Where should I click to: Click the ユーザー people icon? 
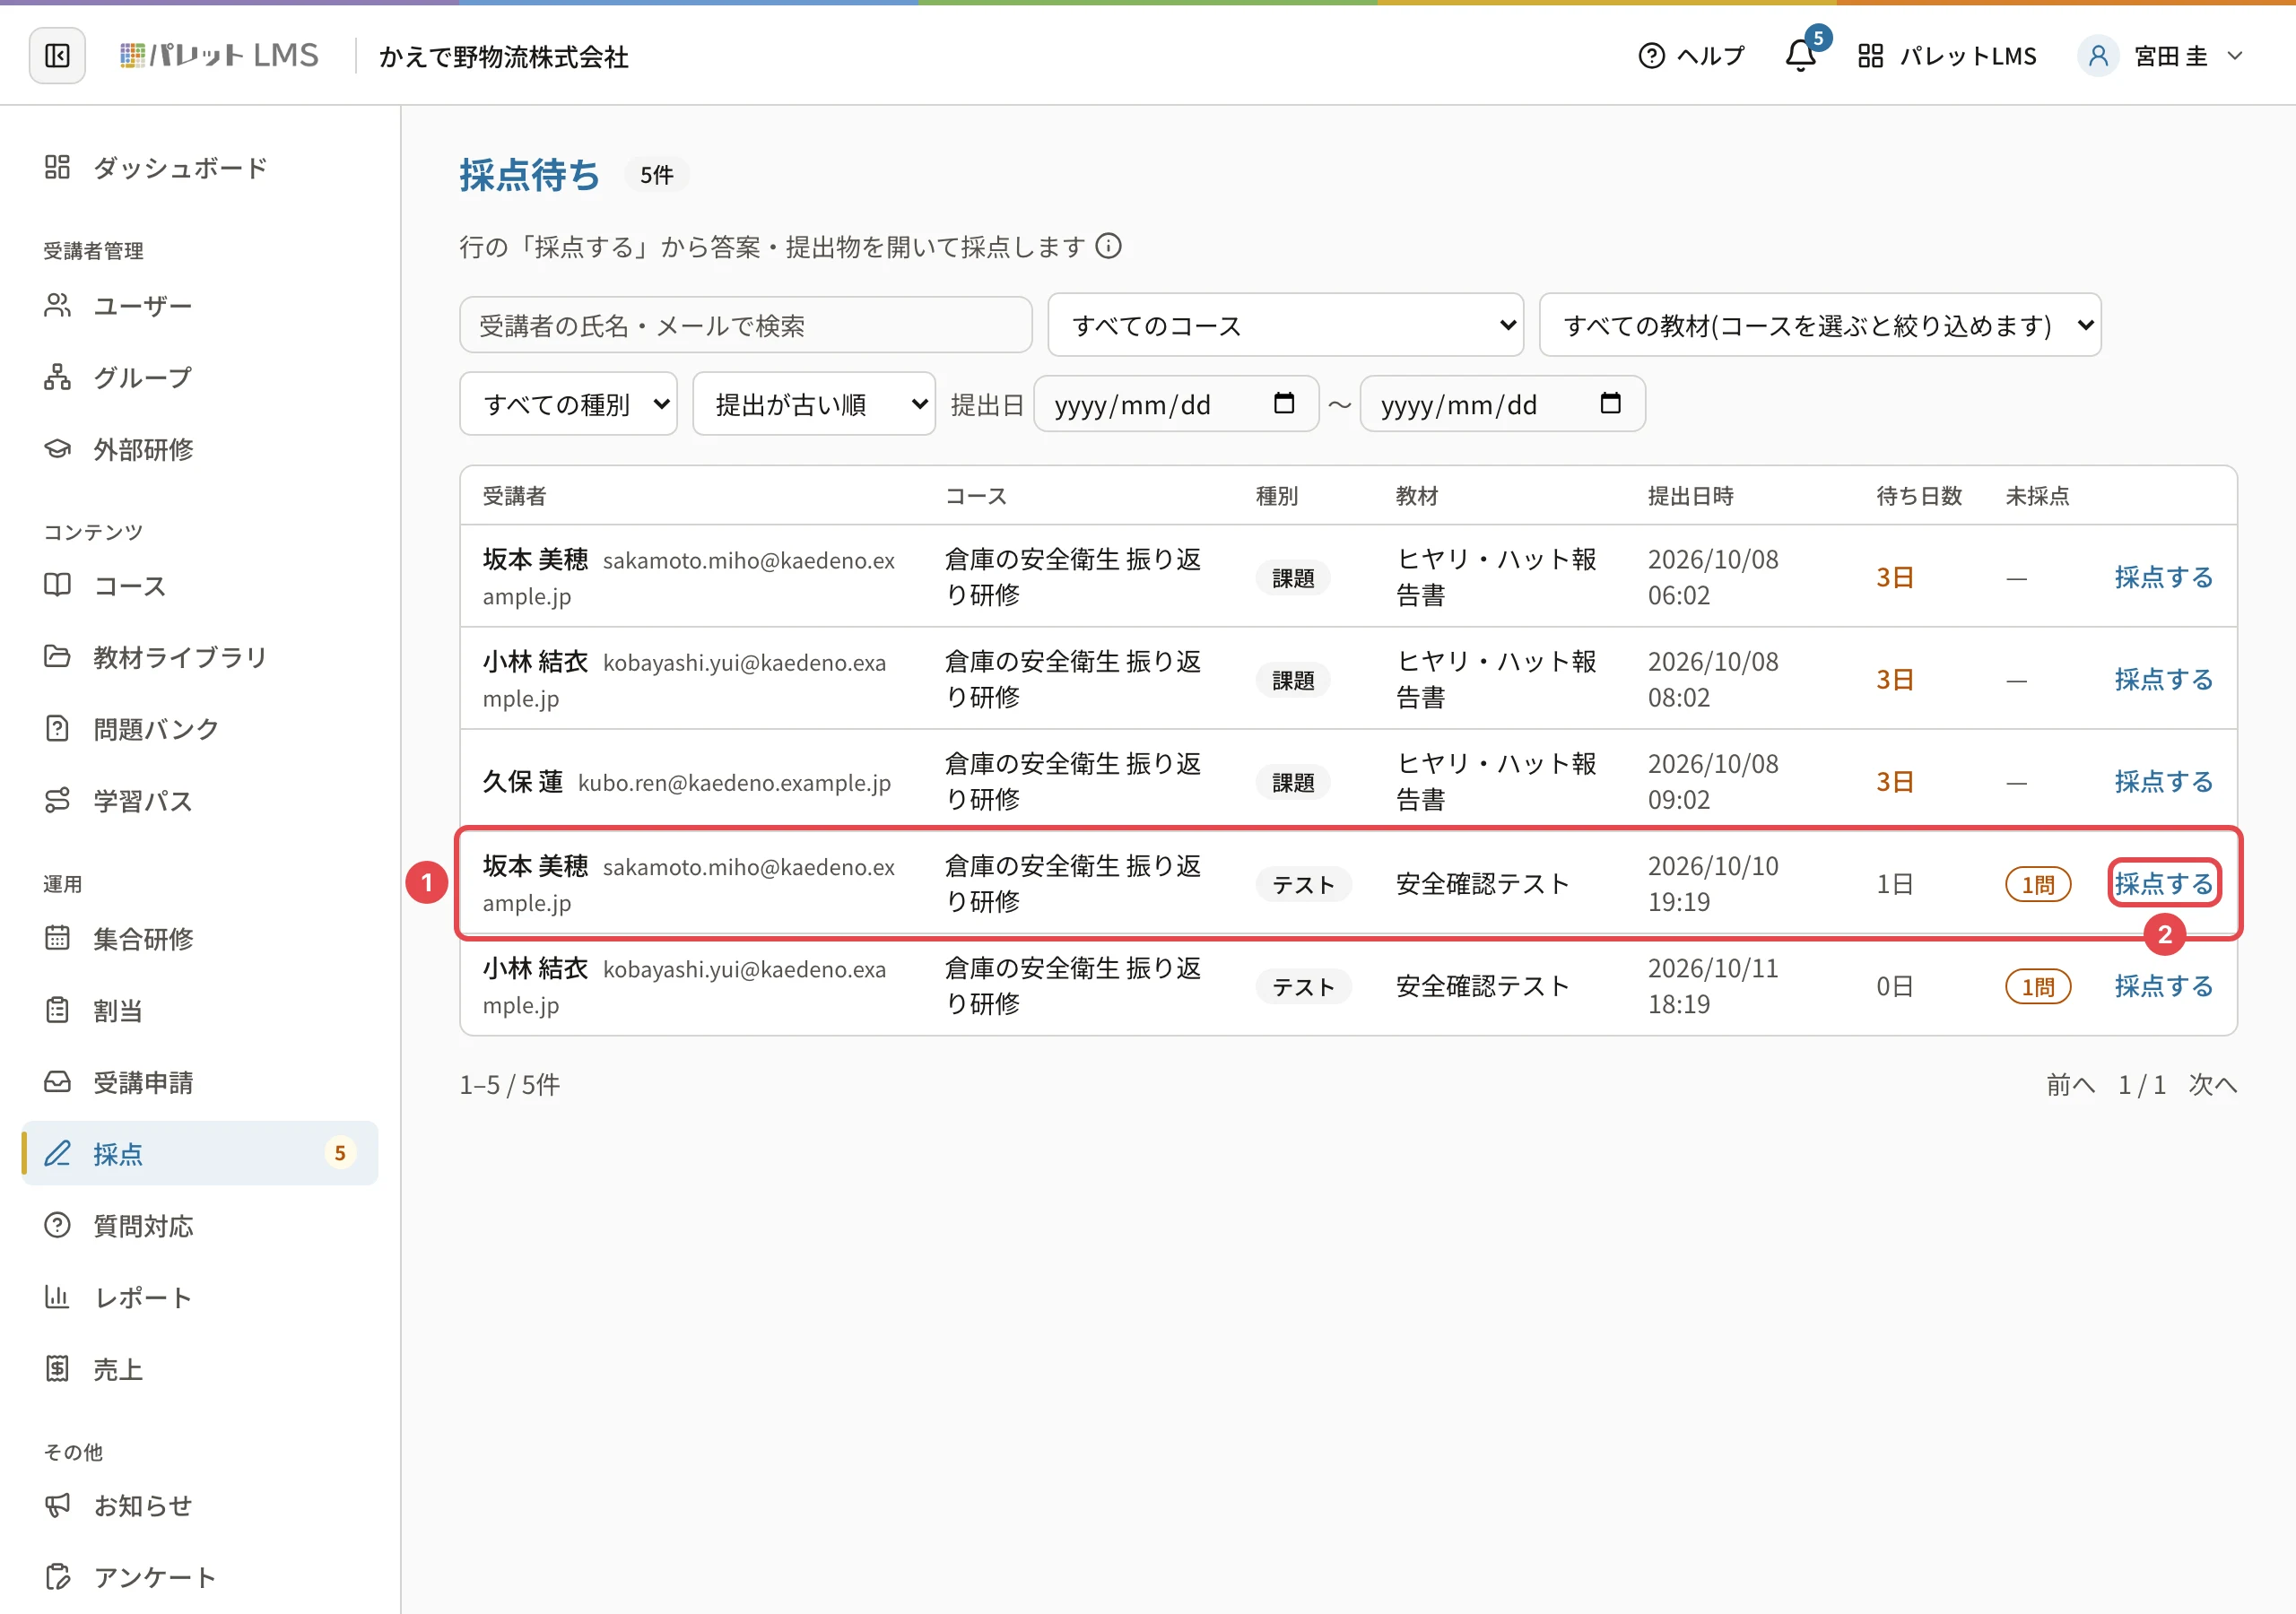[x=57, y=305]
